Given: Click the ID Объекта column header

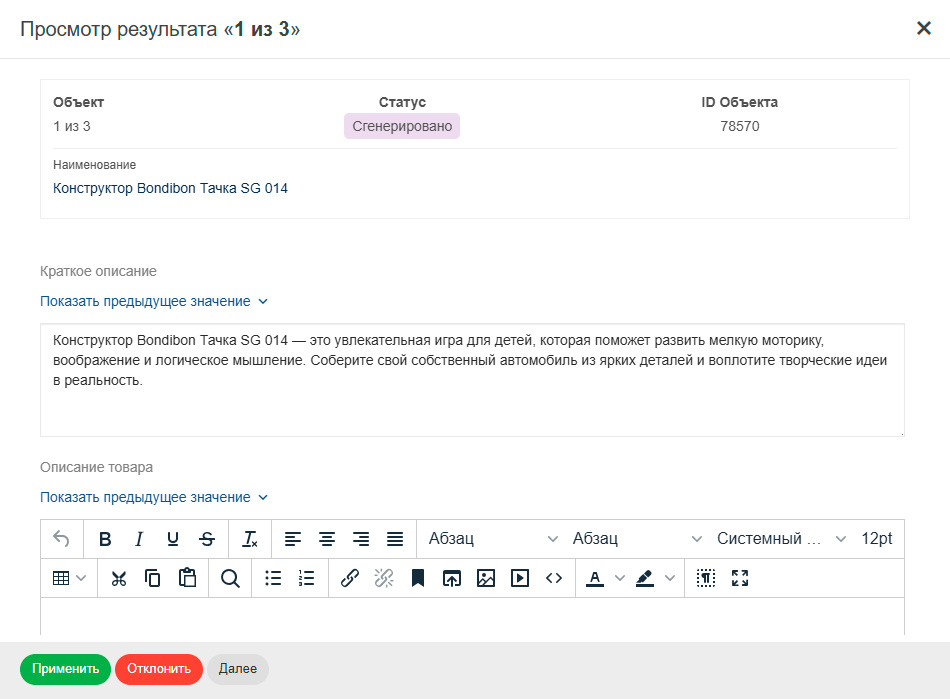Looking at the screenshot, I should point(739,102).
